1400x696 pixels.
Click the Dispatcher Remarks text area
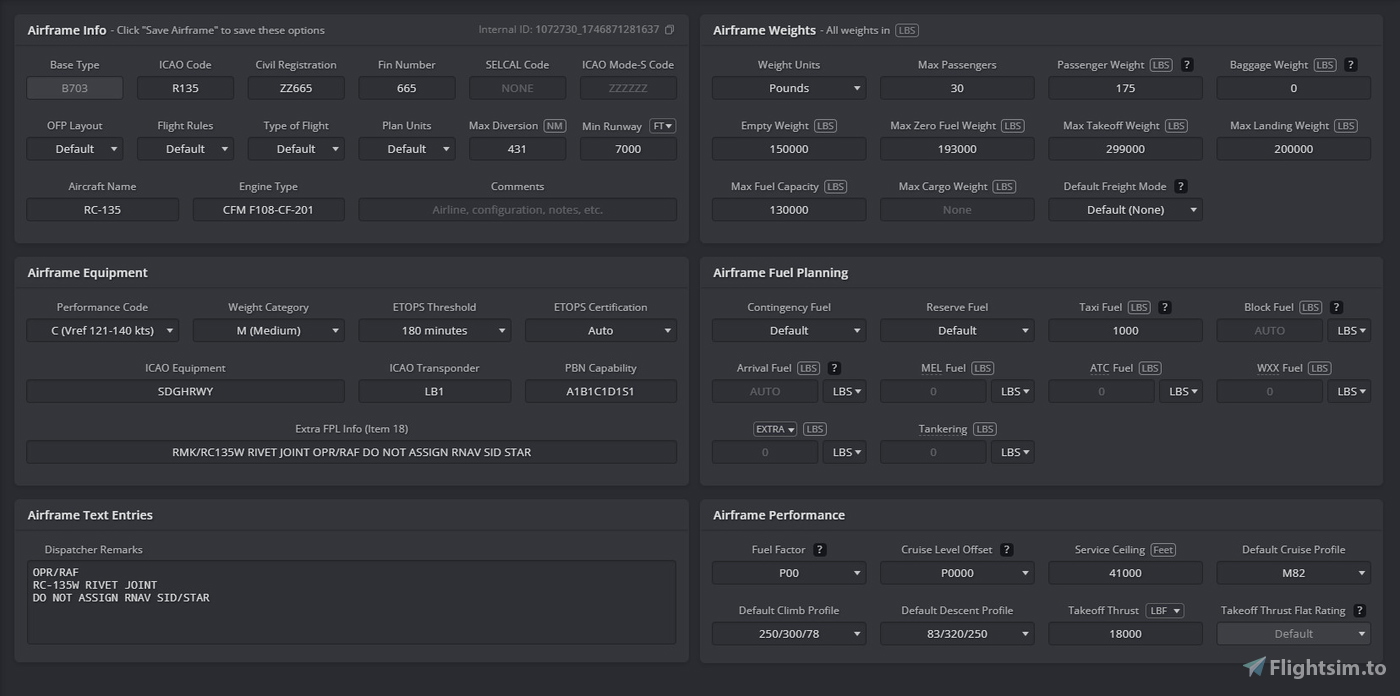tap(351, 602)
